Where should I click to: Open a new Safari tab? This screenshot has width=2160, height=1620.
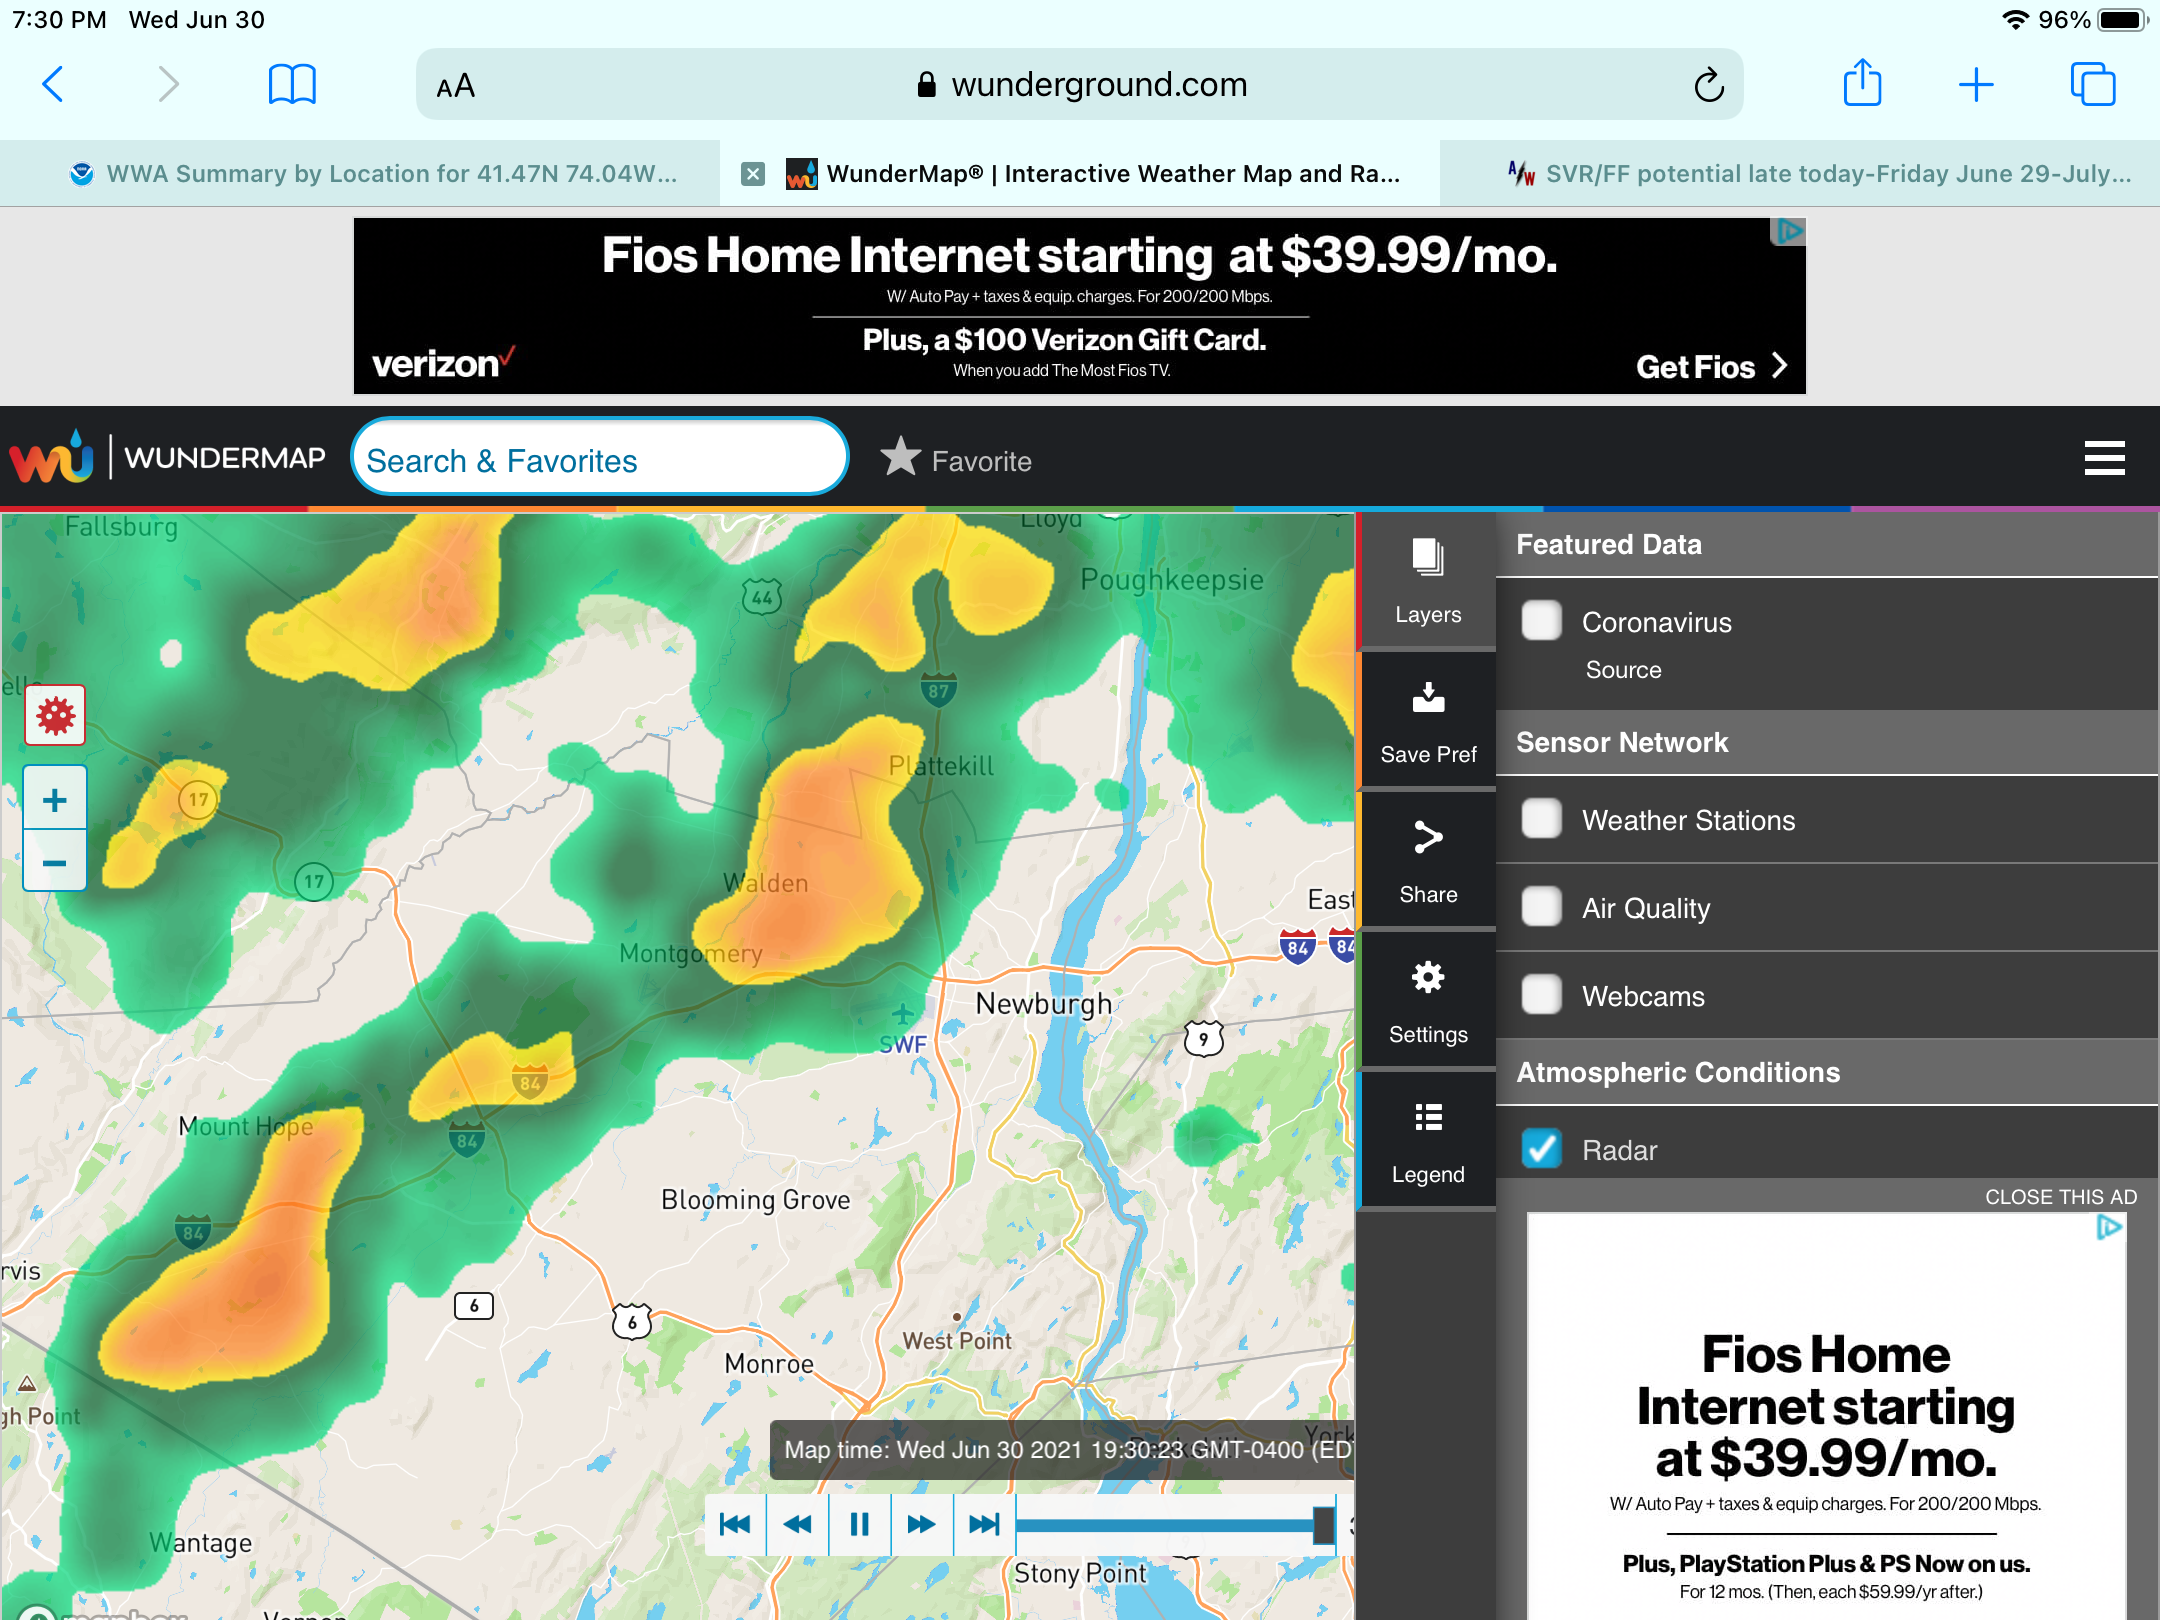pos(1976,85)
